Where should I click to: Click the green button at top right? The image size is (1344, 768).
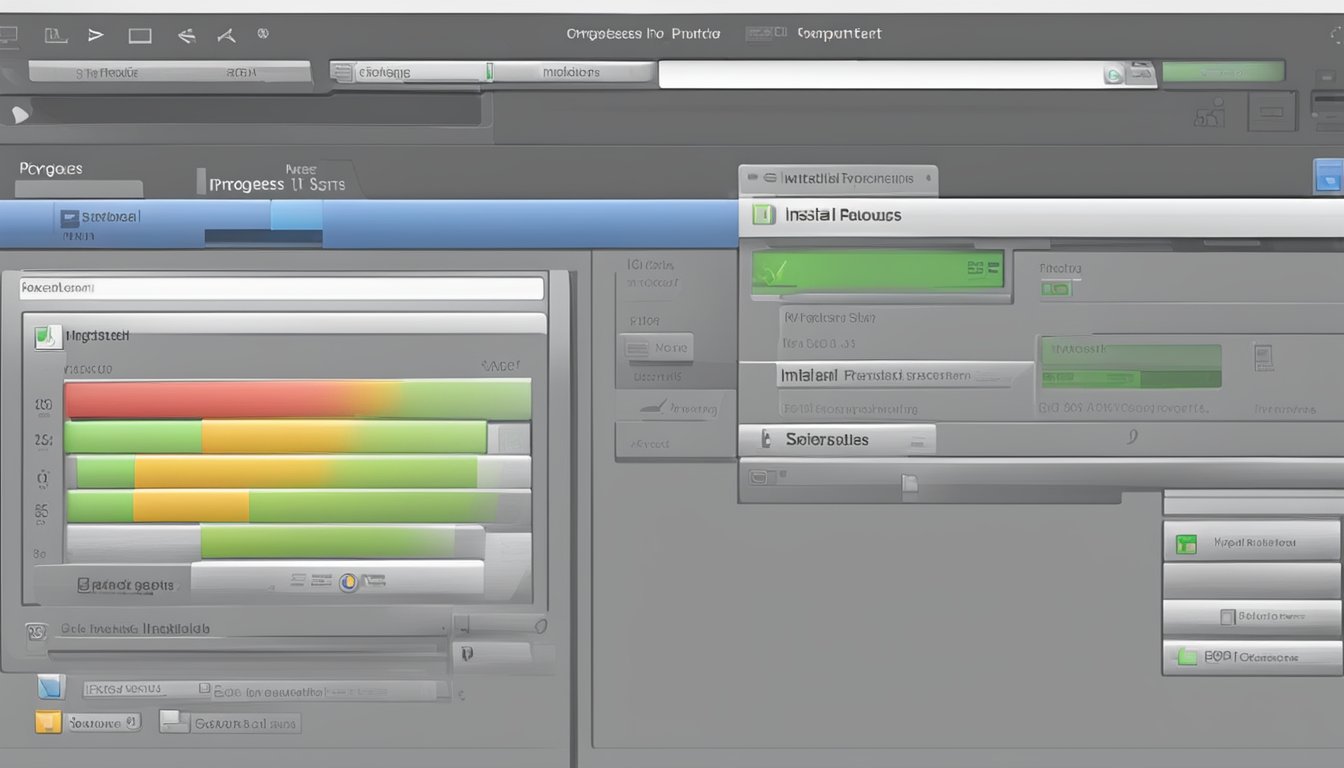click(1223, 71)
